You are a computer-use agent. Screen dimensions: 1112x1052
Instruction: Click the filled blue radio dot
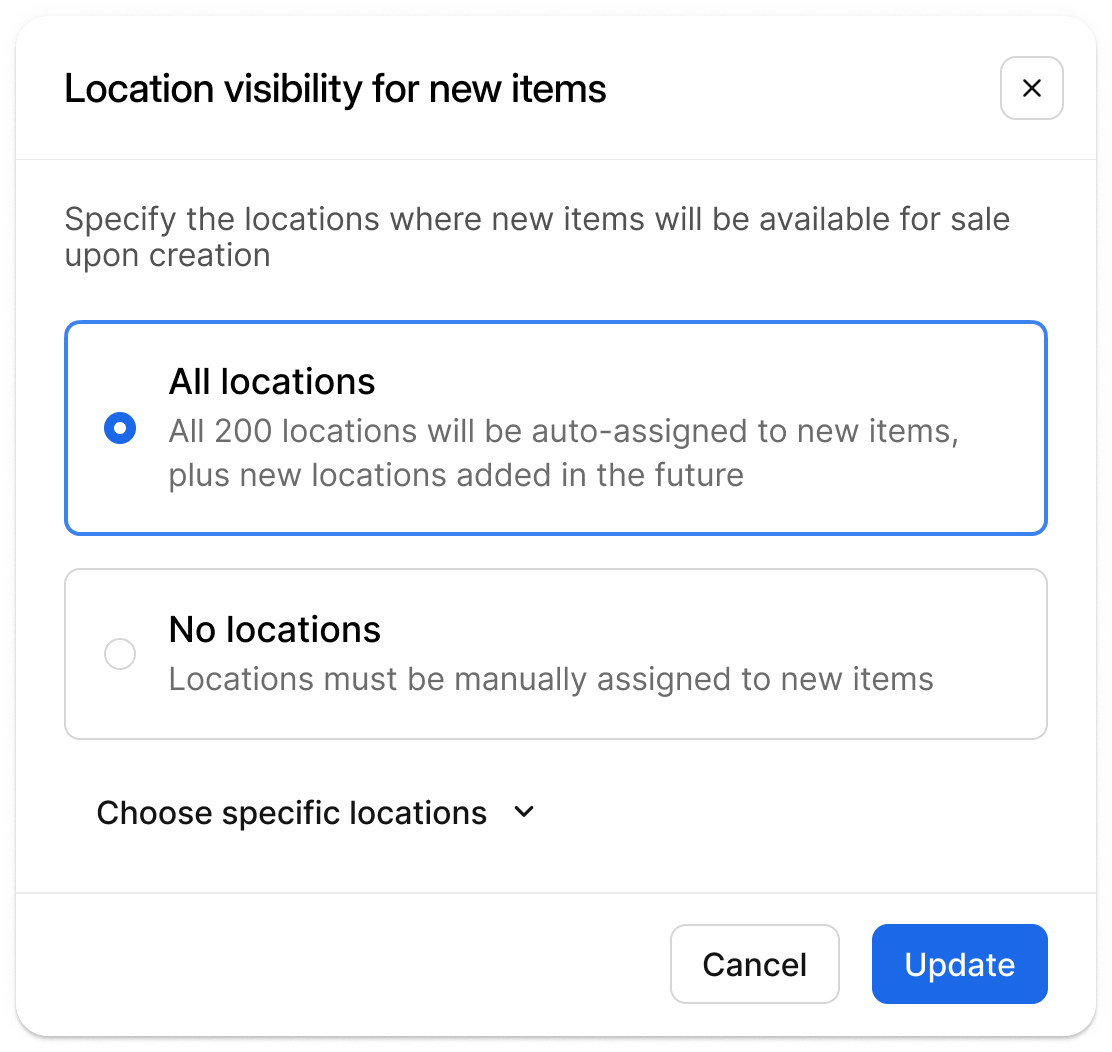120,429
